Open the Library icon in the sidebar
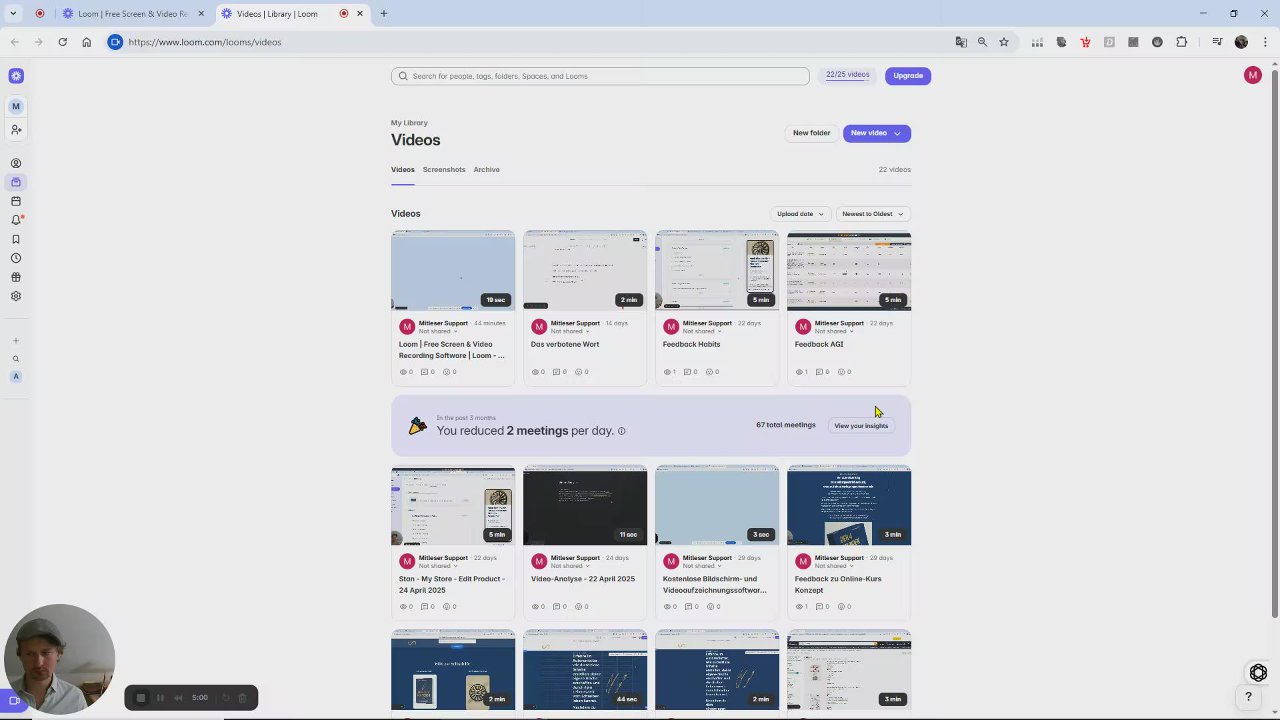The height and width of the screenshot is (720, 1280). [16, 182]
